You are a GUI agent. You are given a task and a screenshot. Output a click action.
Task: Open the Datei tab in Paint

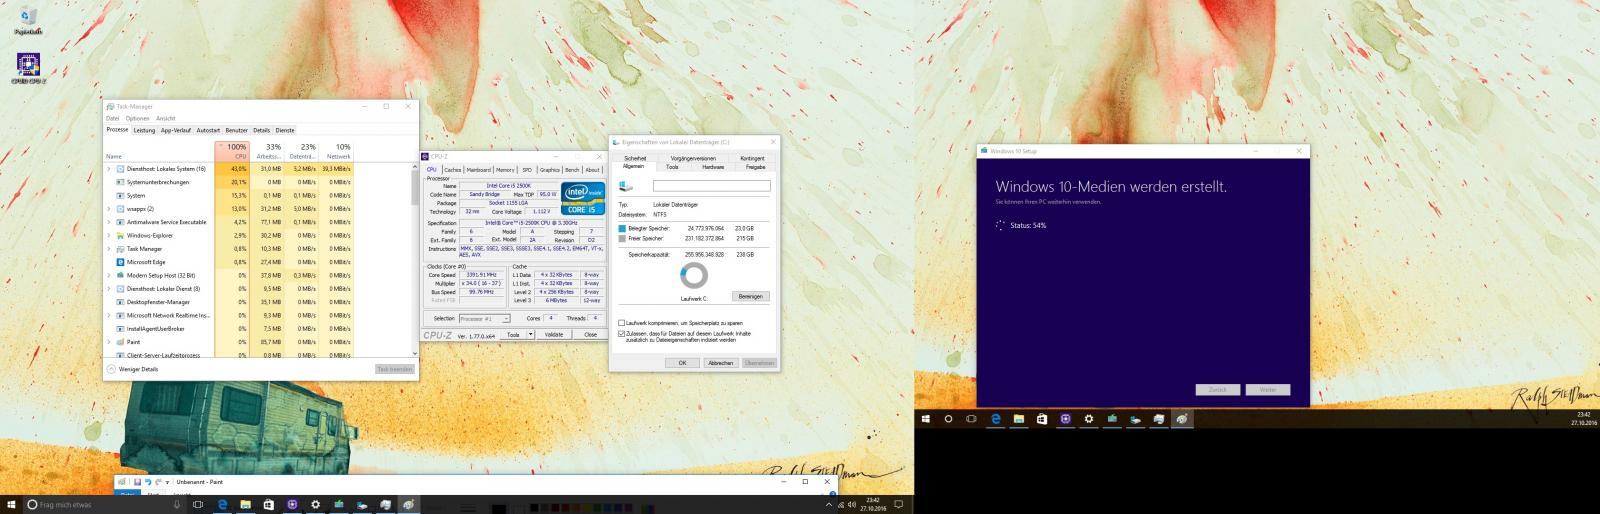[127, 494]
